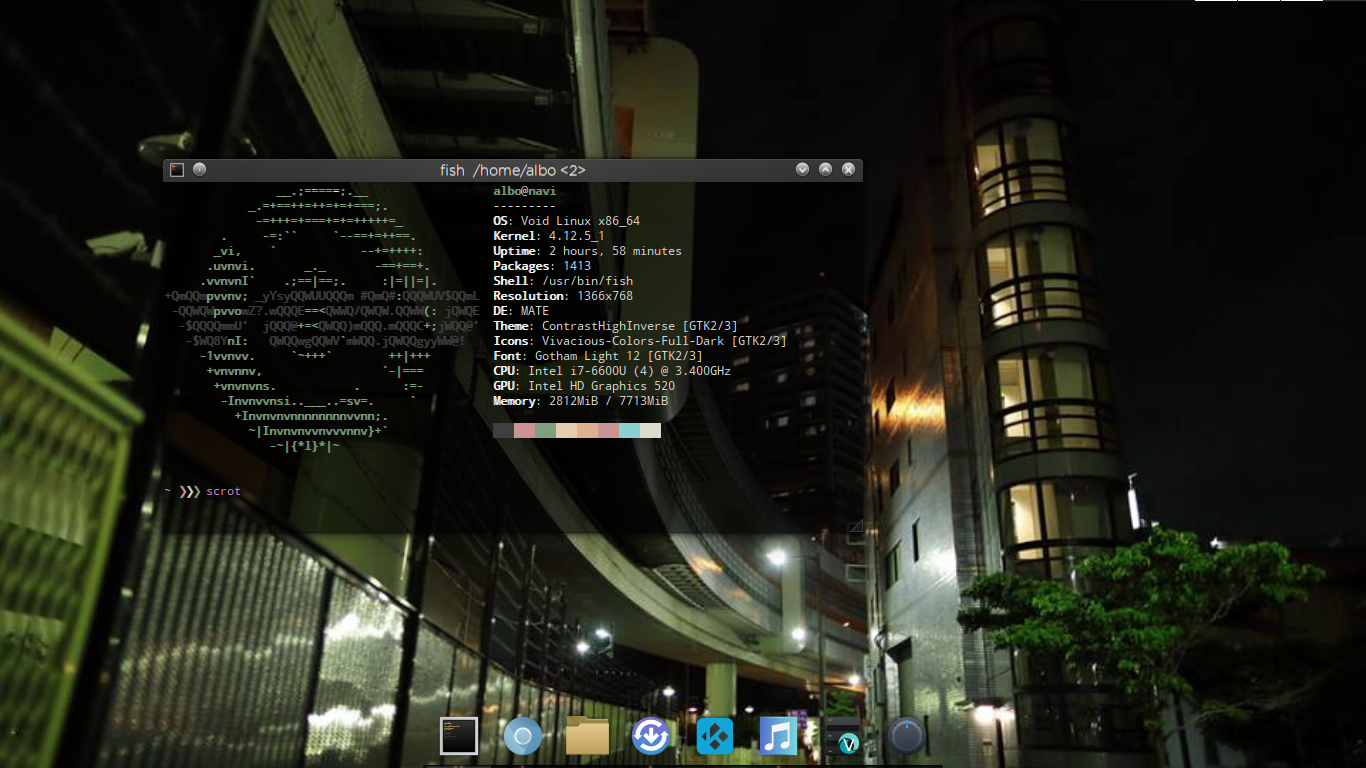This screenshot has width=1366, height=768.
Task: Click the 'fish /home/albo <2>' title bar
Action: pos(512,170)
